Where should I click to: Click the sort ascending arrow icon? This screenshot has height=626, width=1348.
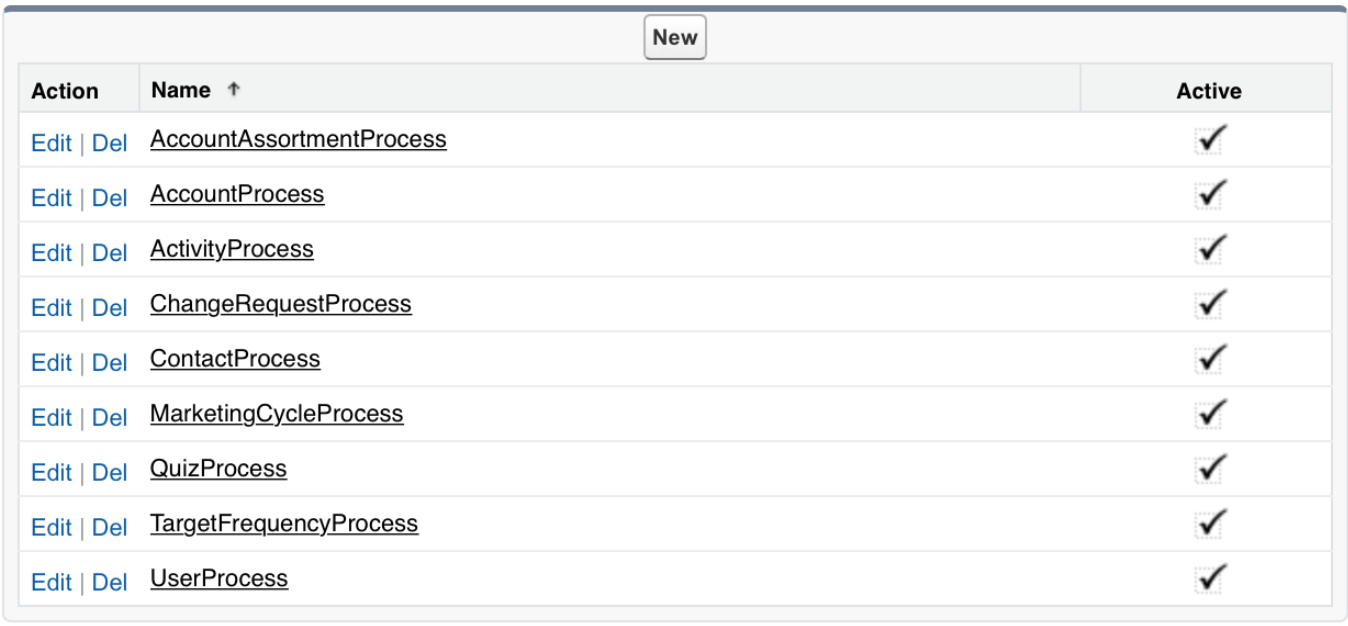click(x=234, y=90)
